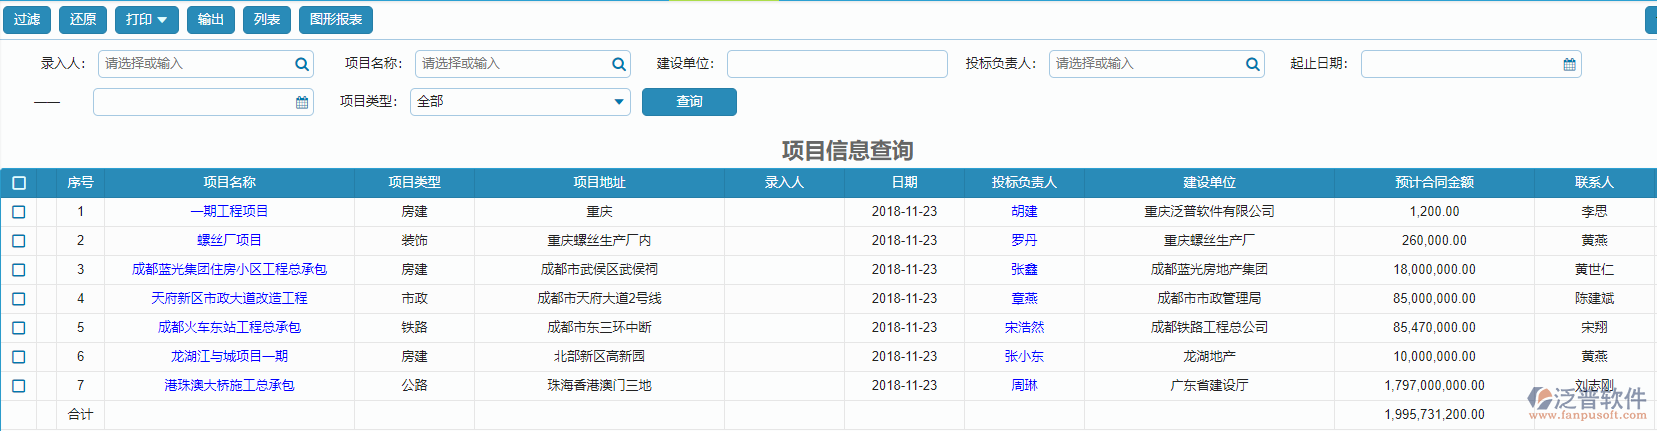
Task: Open the 一期工程项目 project link
Action: coord(229,212)
